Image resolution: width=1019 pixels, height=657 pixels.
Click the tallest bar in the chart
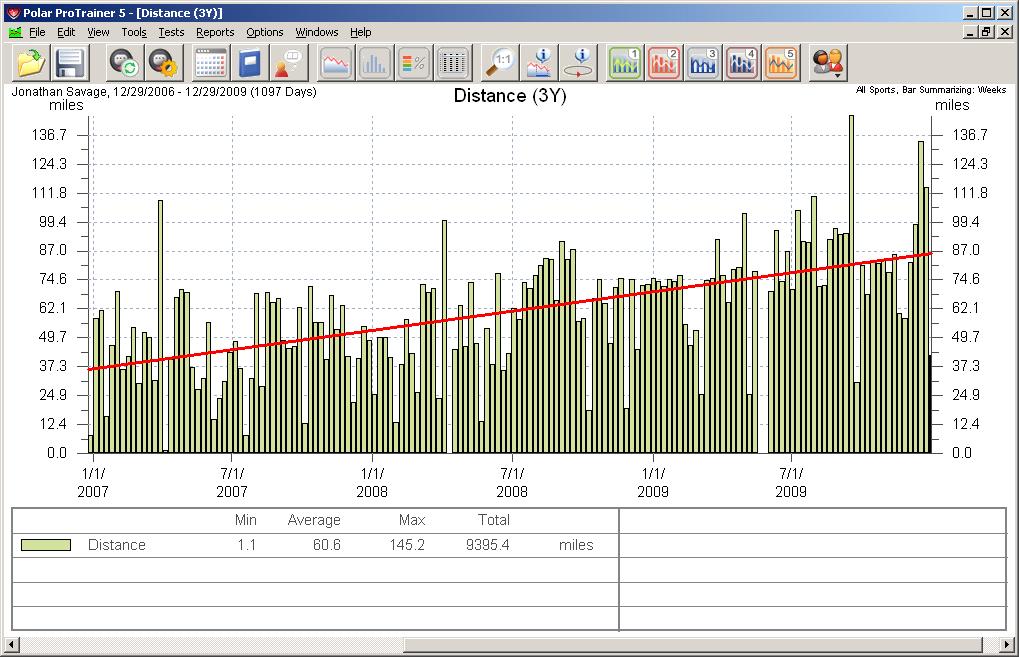tap(851, 284)
